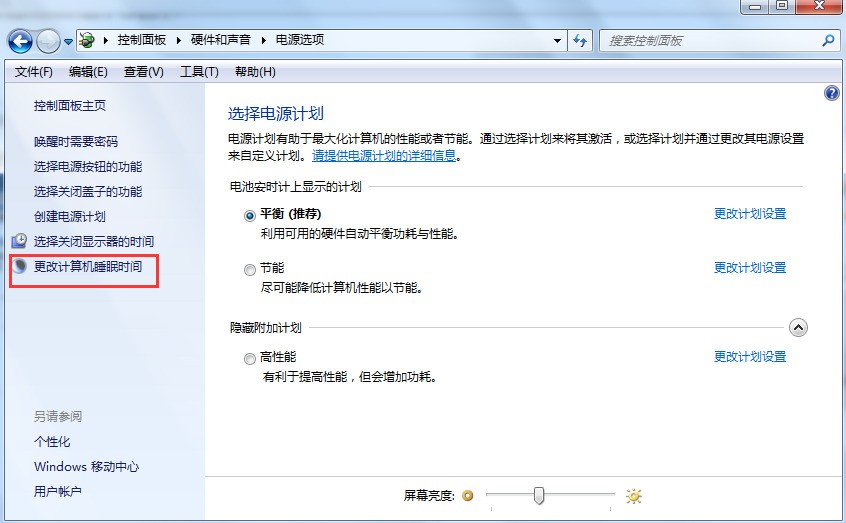
Task: Collapse the 隐藏附加计划 section
Action: coord(798,328)
